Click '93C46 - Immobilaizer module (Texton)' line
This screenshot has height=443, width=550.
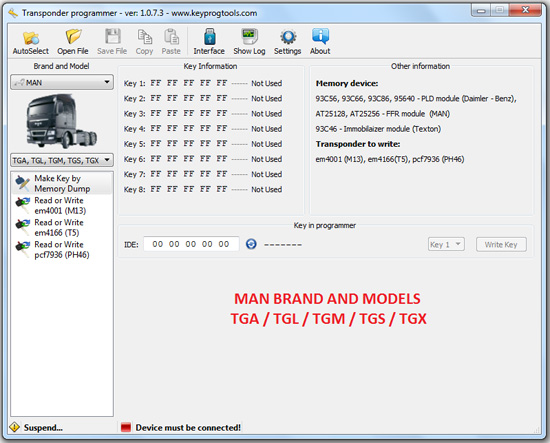point(378,129)
